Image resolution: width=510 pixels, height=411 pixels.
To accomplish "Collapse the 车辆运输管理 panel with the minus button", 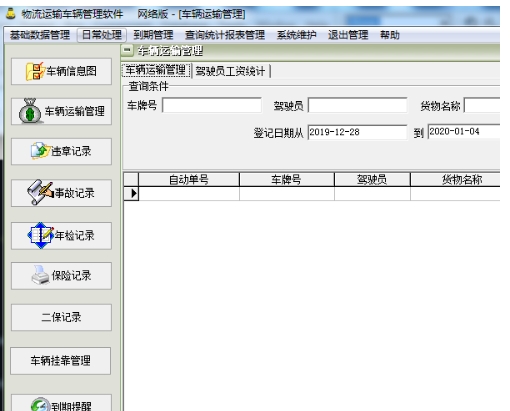I will [127, 50].
